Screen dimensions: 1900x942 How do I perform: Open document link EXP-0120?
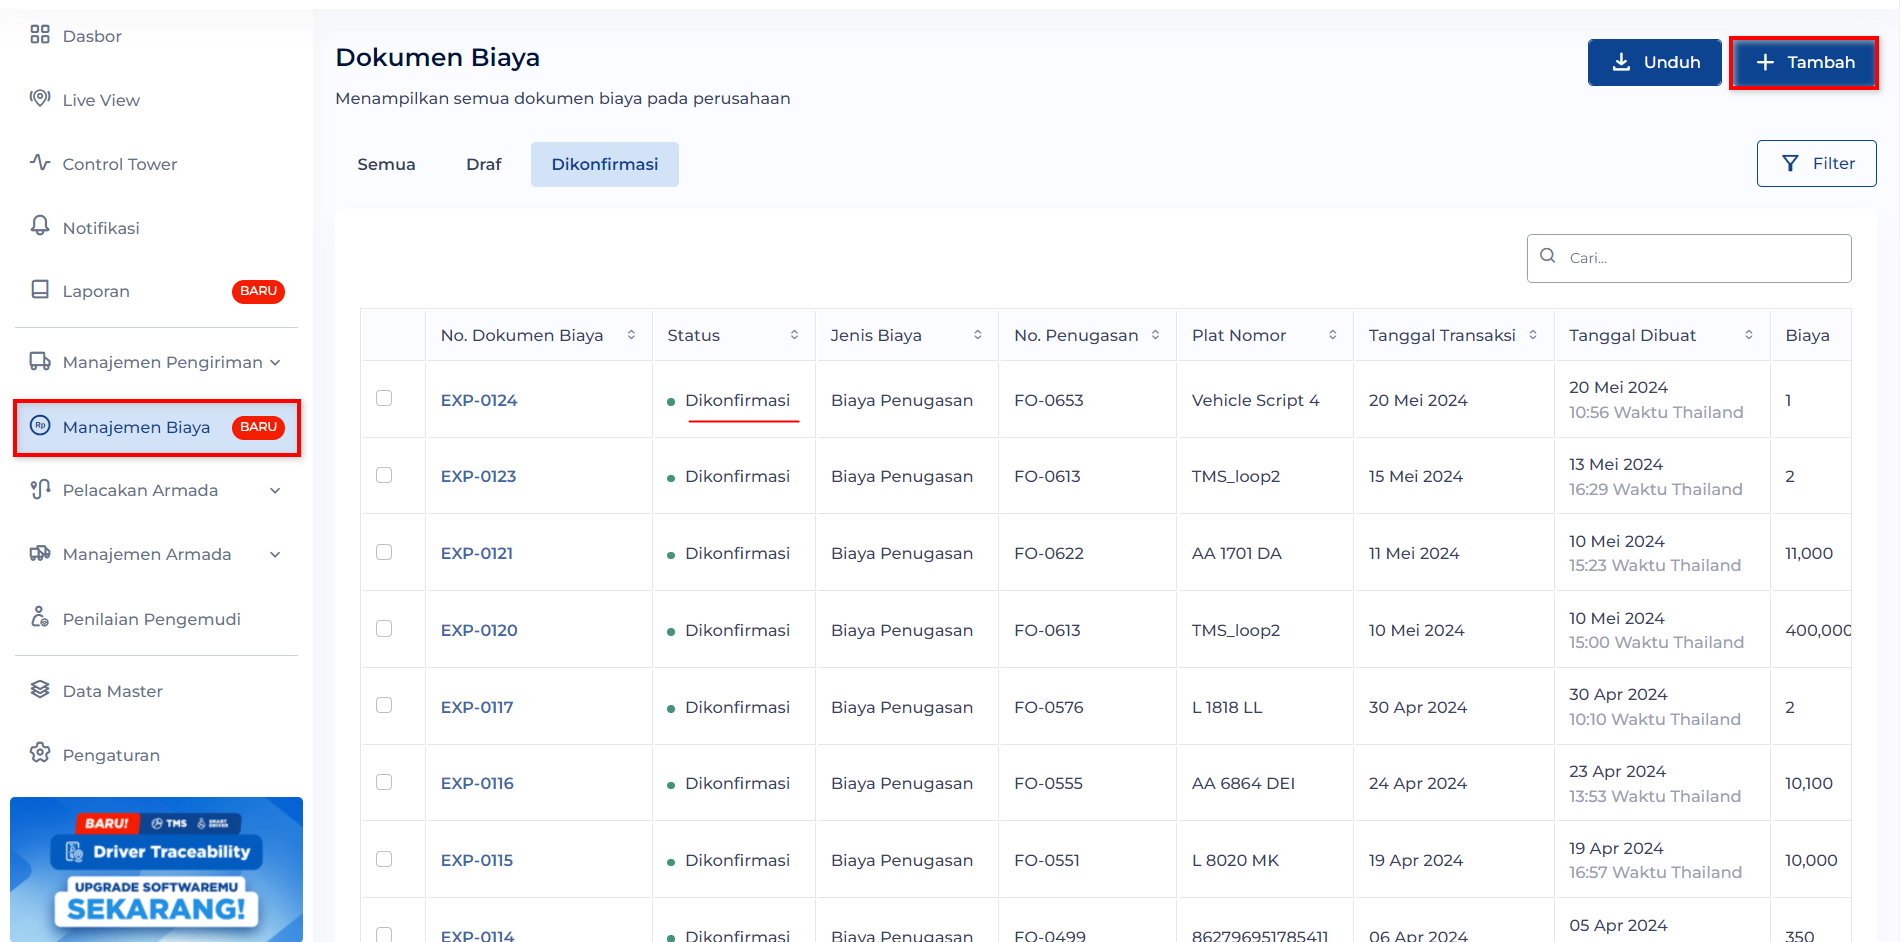(479, 630)
